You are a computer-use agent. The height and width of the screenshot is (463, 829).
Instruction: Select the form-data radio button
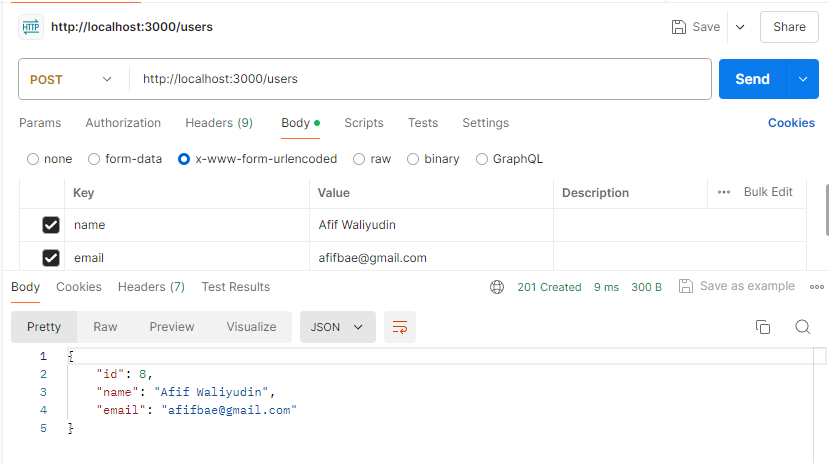coord(95,159)
